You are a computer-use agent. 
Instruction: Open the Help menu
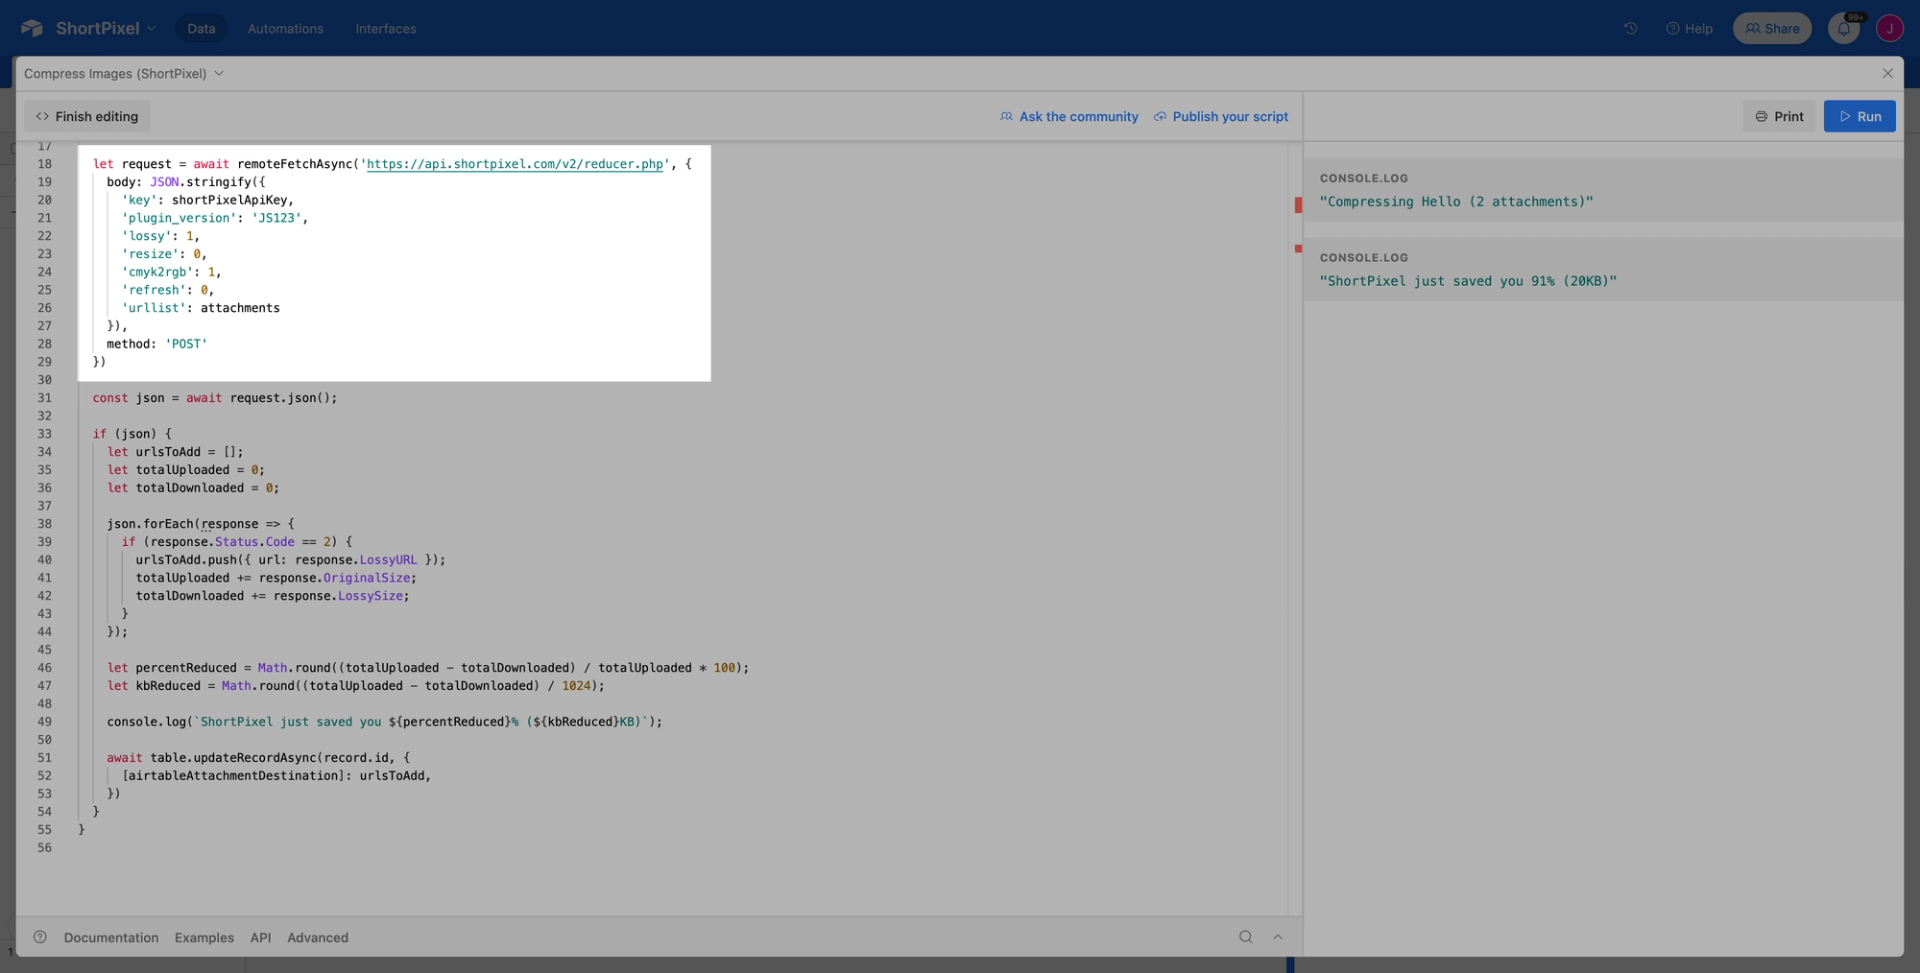tap(1689, 28)
